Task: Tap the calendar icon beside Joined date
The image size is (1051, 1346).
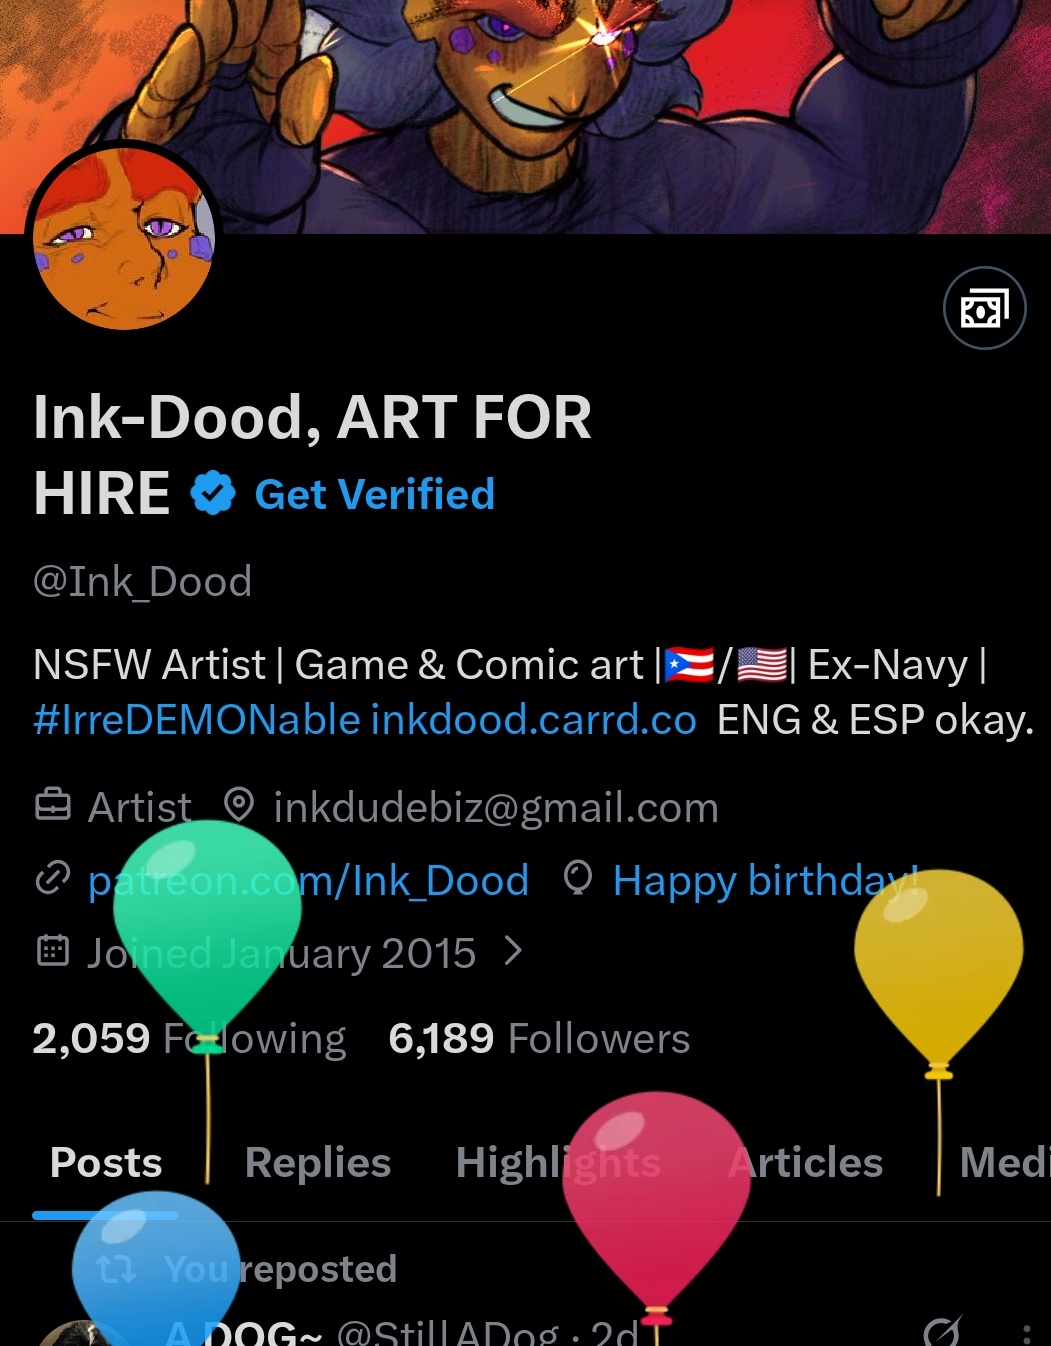Action: [52, 950]
